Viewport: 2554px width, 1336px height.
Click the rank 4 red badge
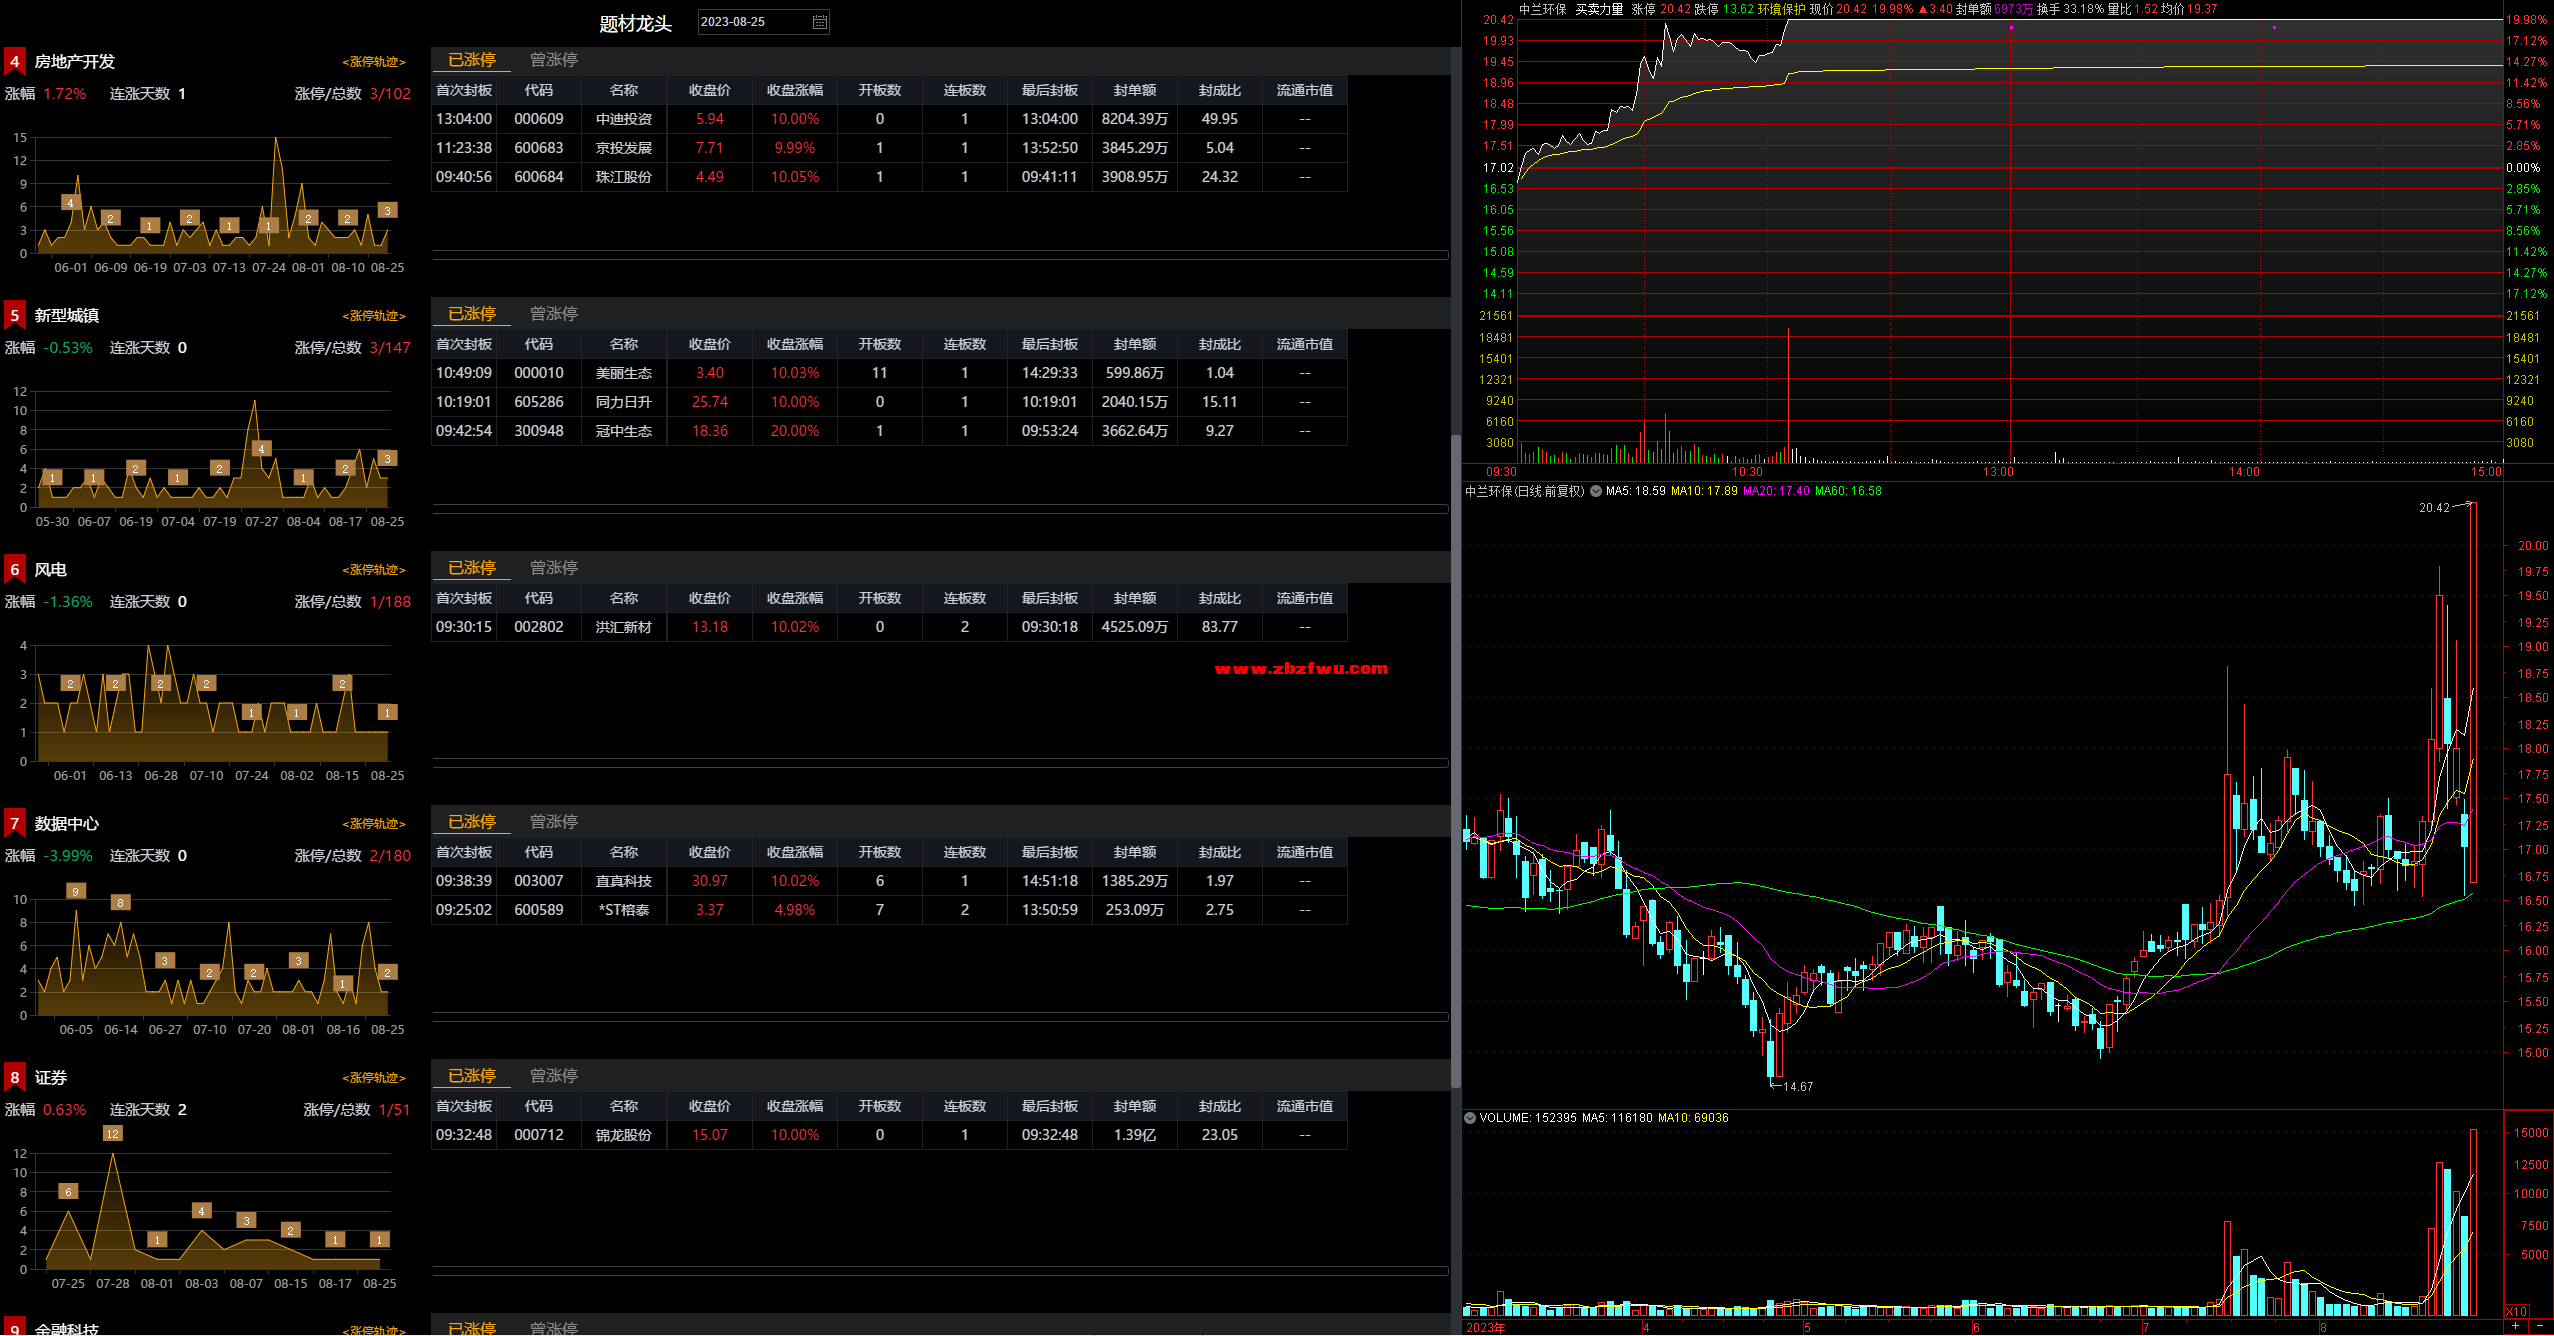14,62
